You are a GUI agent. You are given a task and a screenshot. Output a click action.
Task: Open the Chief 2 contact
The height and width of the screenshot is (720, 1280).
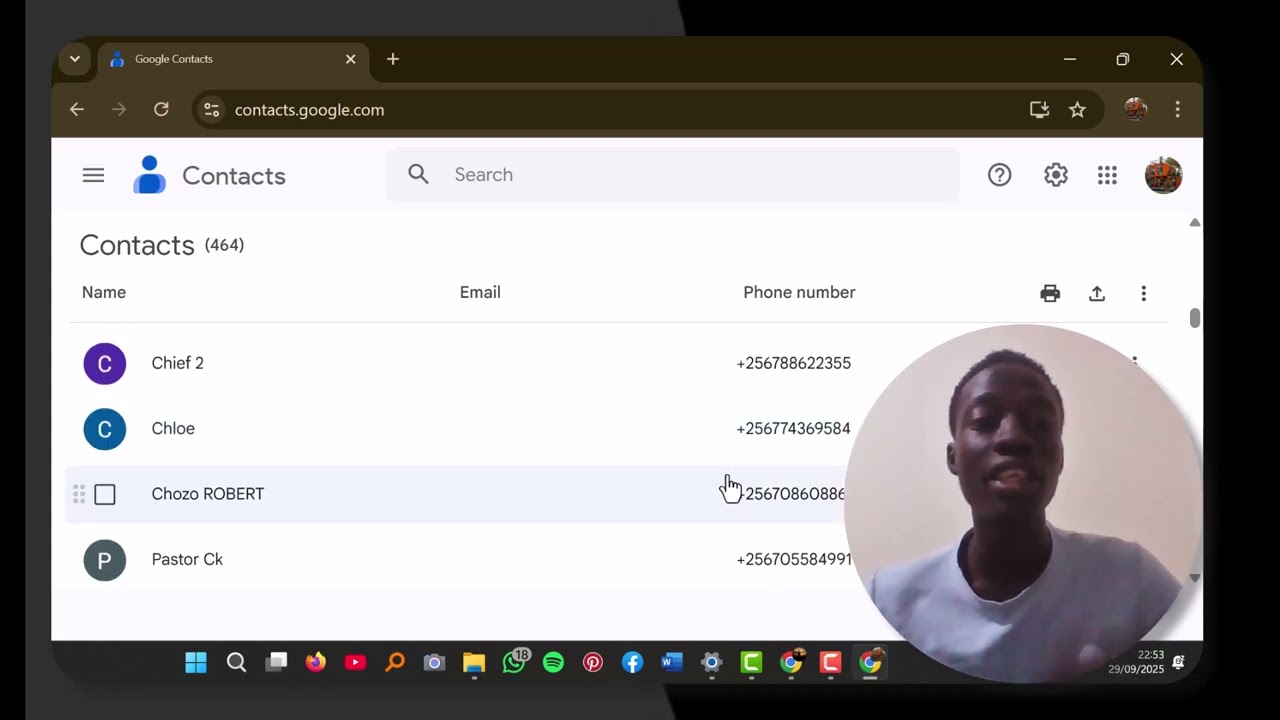pyautogui.click(x=177, y=363)
